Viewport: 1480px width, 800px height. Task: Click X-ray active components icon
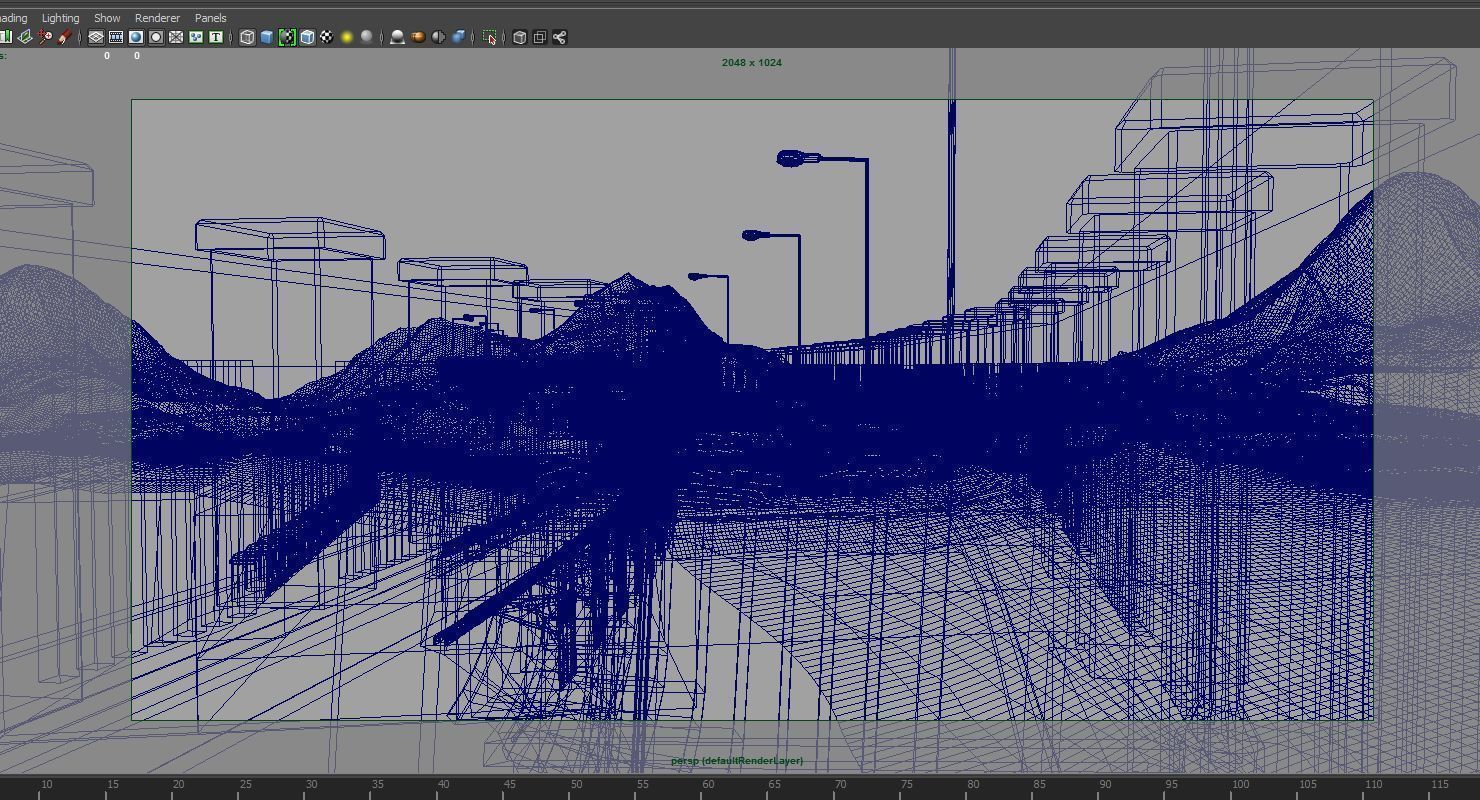point(540,37)
